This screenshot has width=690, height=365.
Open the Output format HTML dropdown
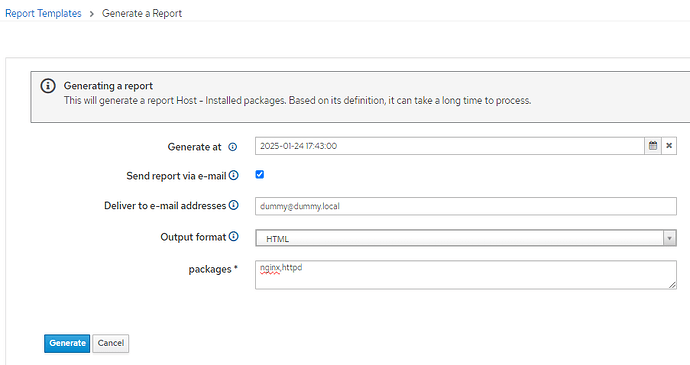pos(466,238)
